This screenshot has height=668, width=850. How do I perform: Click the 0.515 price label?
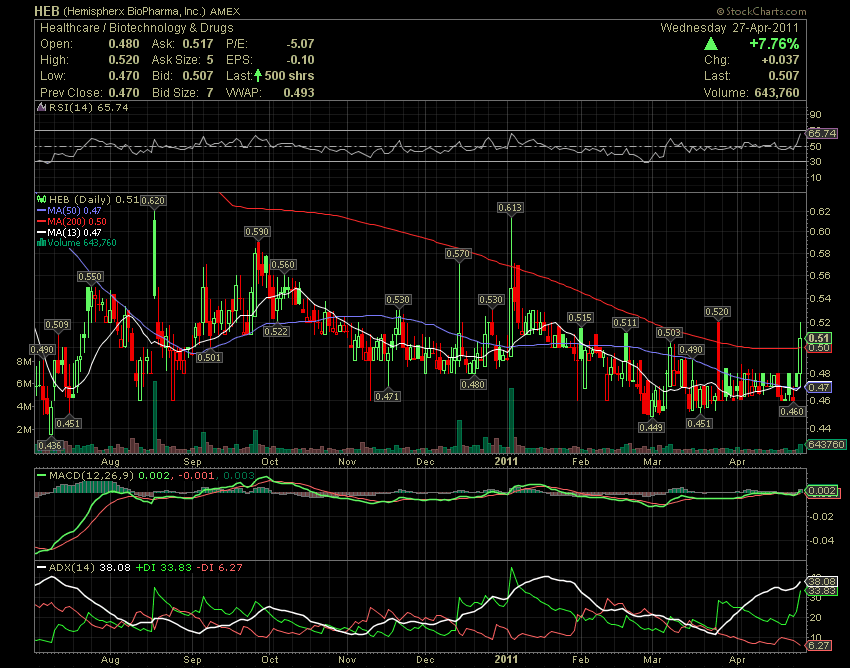(x=579, y=318)
